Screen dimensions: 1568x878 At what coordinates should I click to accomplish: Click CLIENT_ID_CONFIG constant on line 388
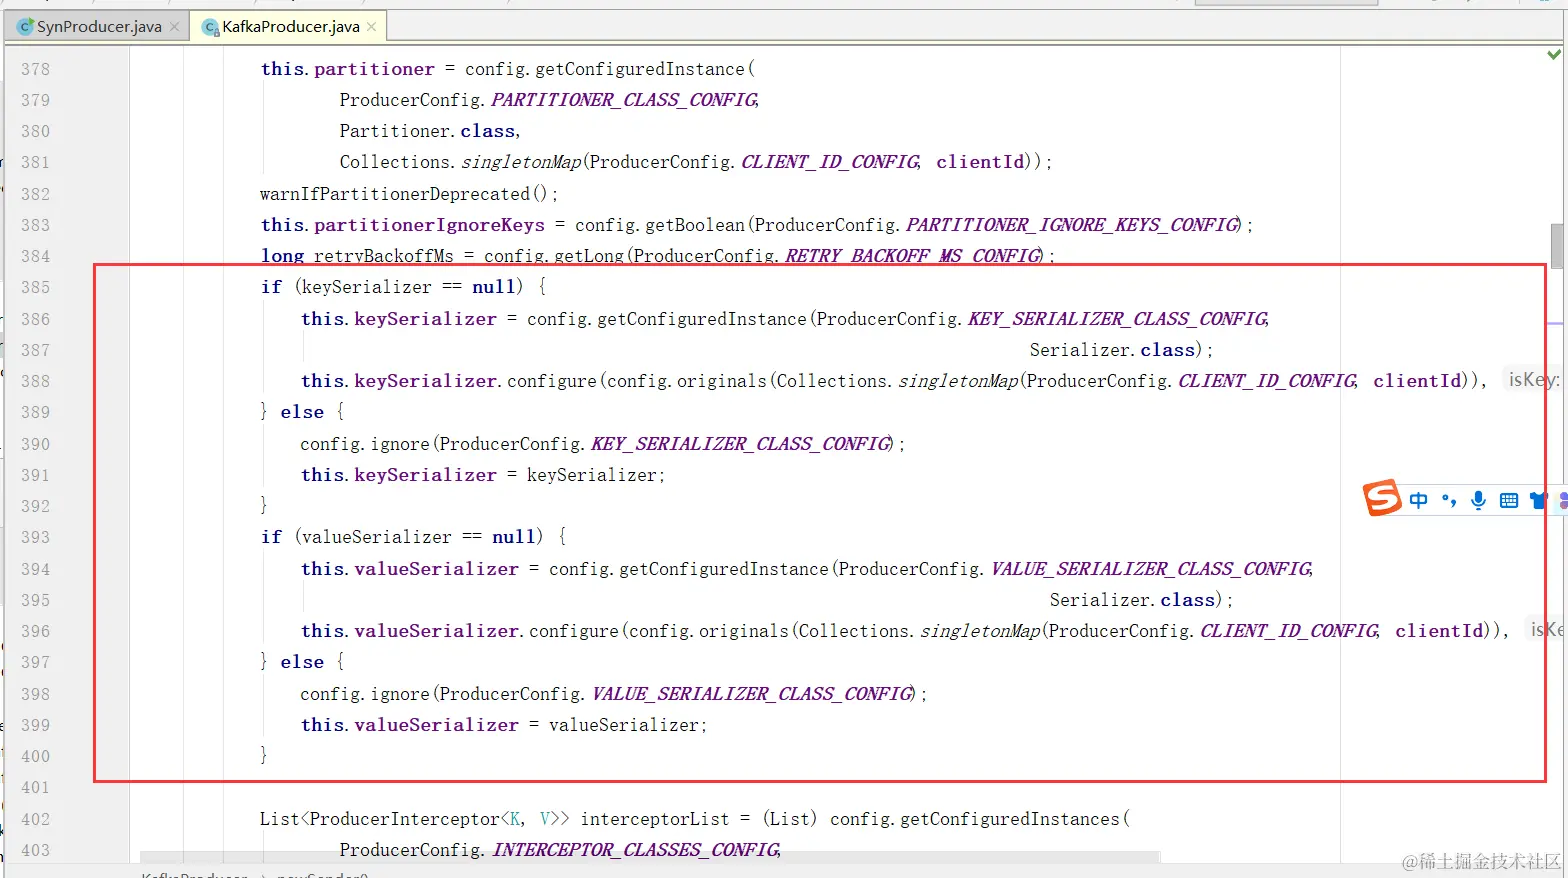1267,381
